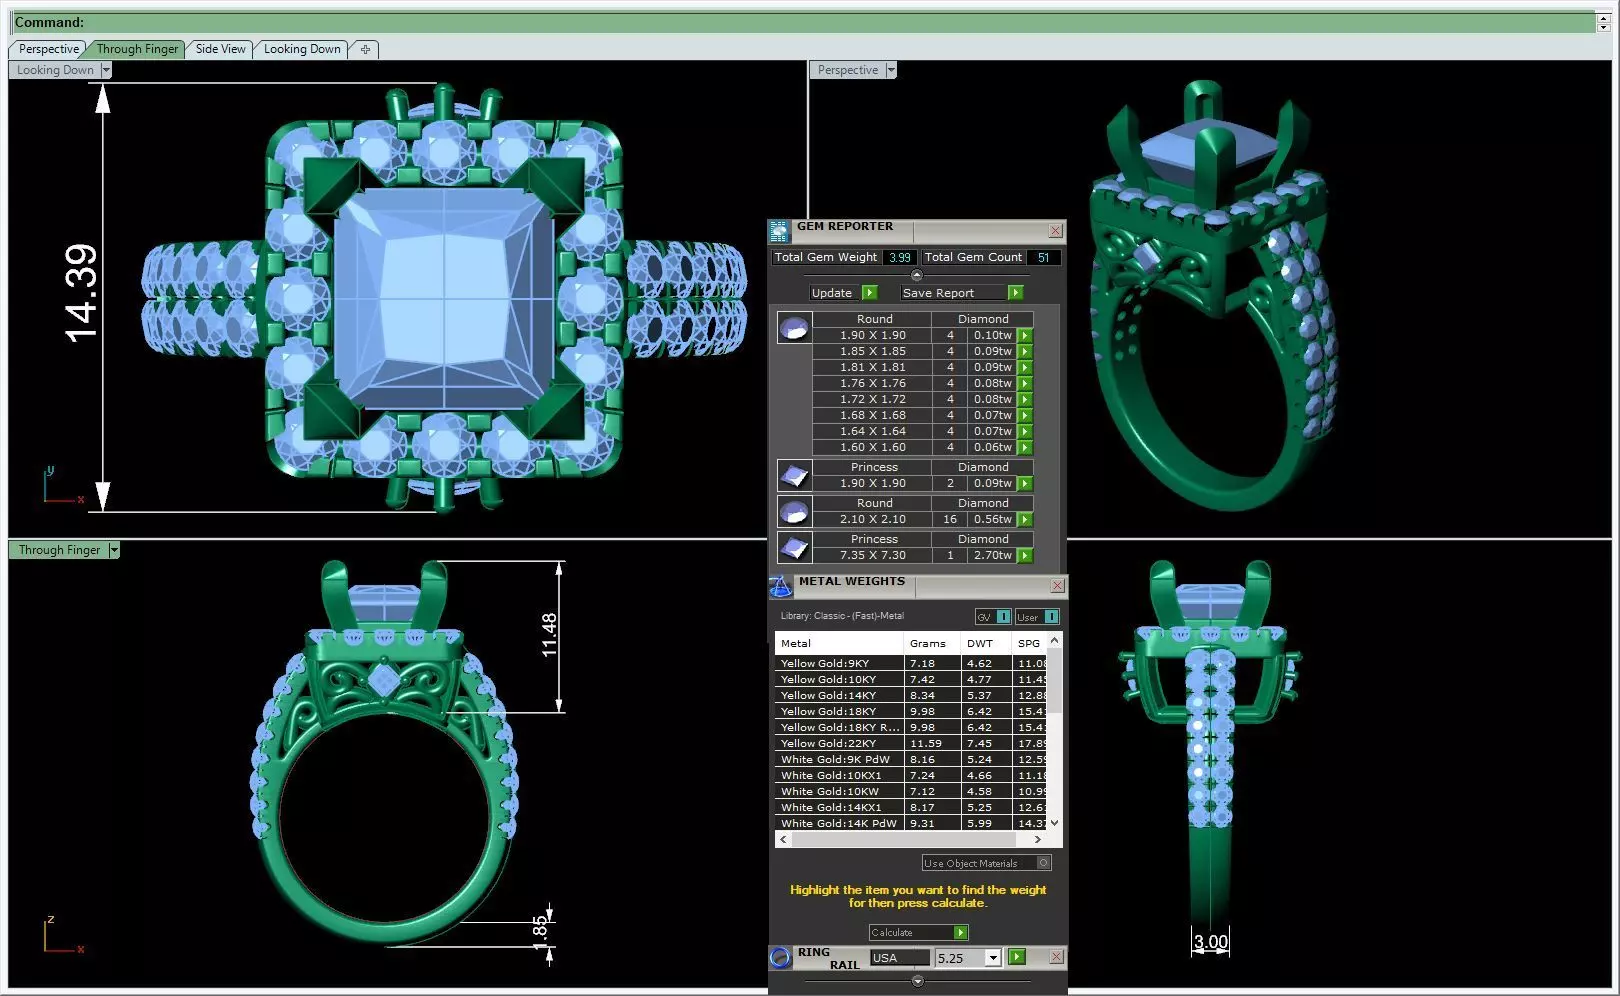
Task: Collapse the Ring Rail panel with bottom arrow
Action: coord(918,981)
